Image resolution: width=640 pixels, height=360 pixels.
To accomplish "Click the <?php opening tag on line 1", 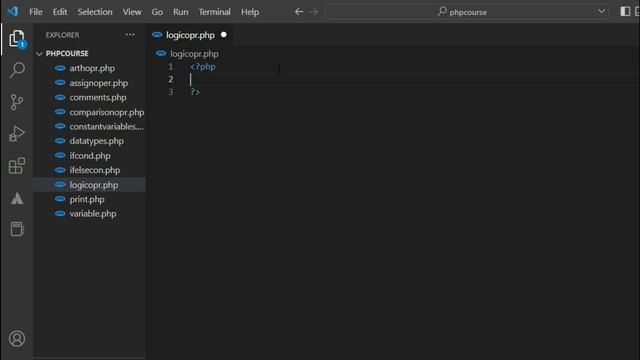I will click(x=203, y=67).
